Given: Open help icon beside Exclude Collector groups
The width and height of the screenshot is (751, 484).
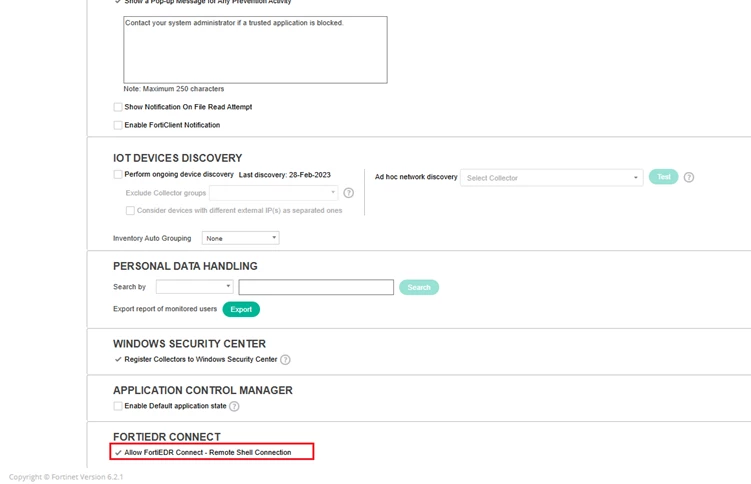Looking at the screenshot, I should click(x=349, y=193).
